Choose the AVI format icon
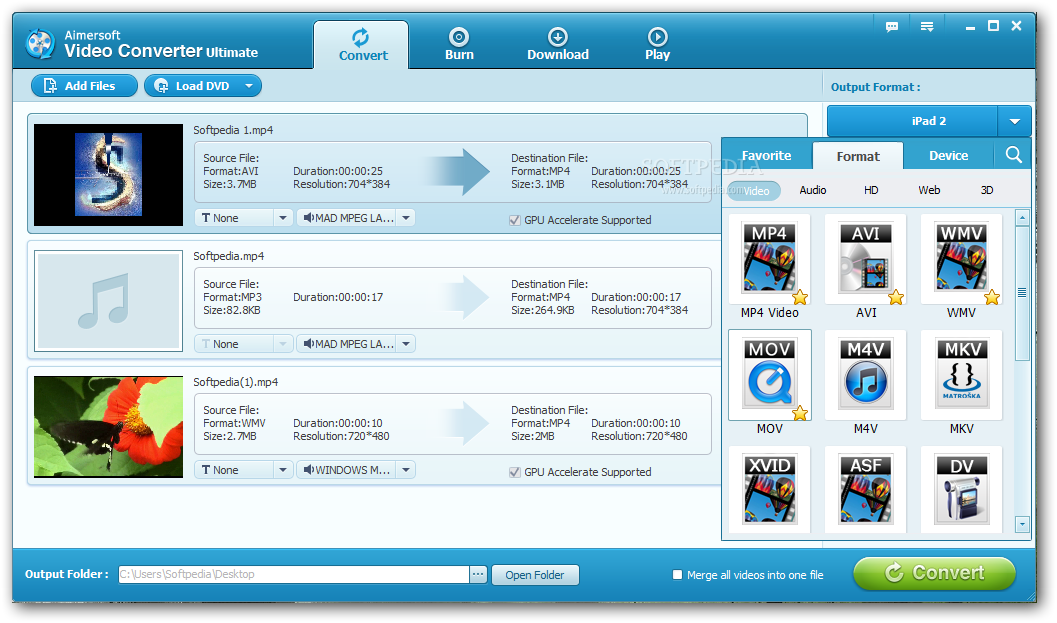This screenshot has width=1057, height=623. [866, 258]
